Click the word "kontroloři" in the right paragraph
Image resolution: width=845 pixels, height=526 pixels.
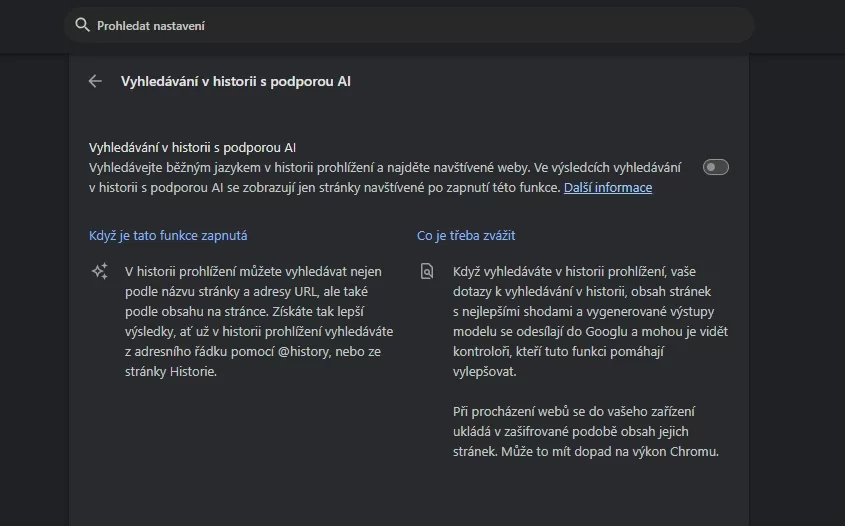[486, 351]
